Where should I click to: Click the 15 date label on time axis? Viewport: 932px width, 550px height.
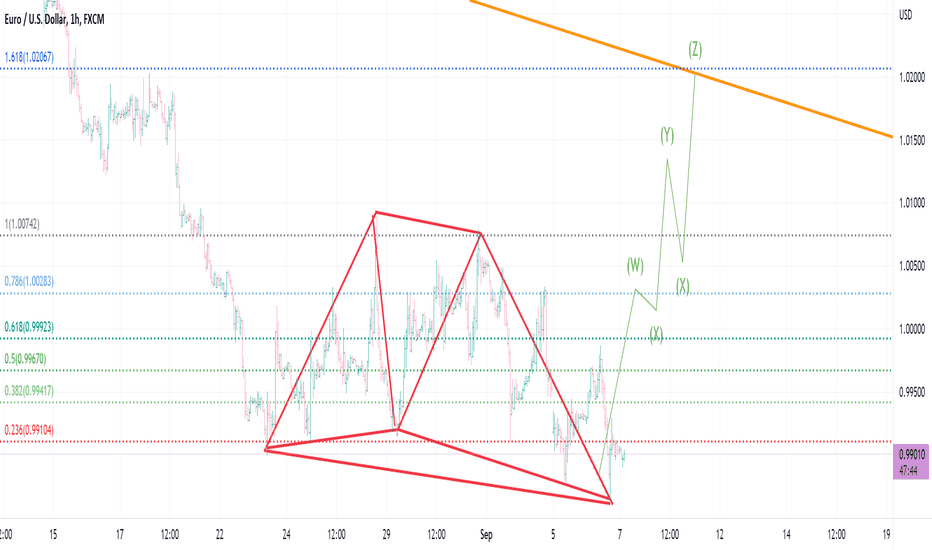(x=53, y=535)
